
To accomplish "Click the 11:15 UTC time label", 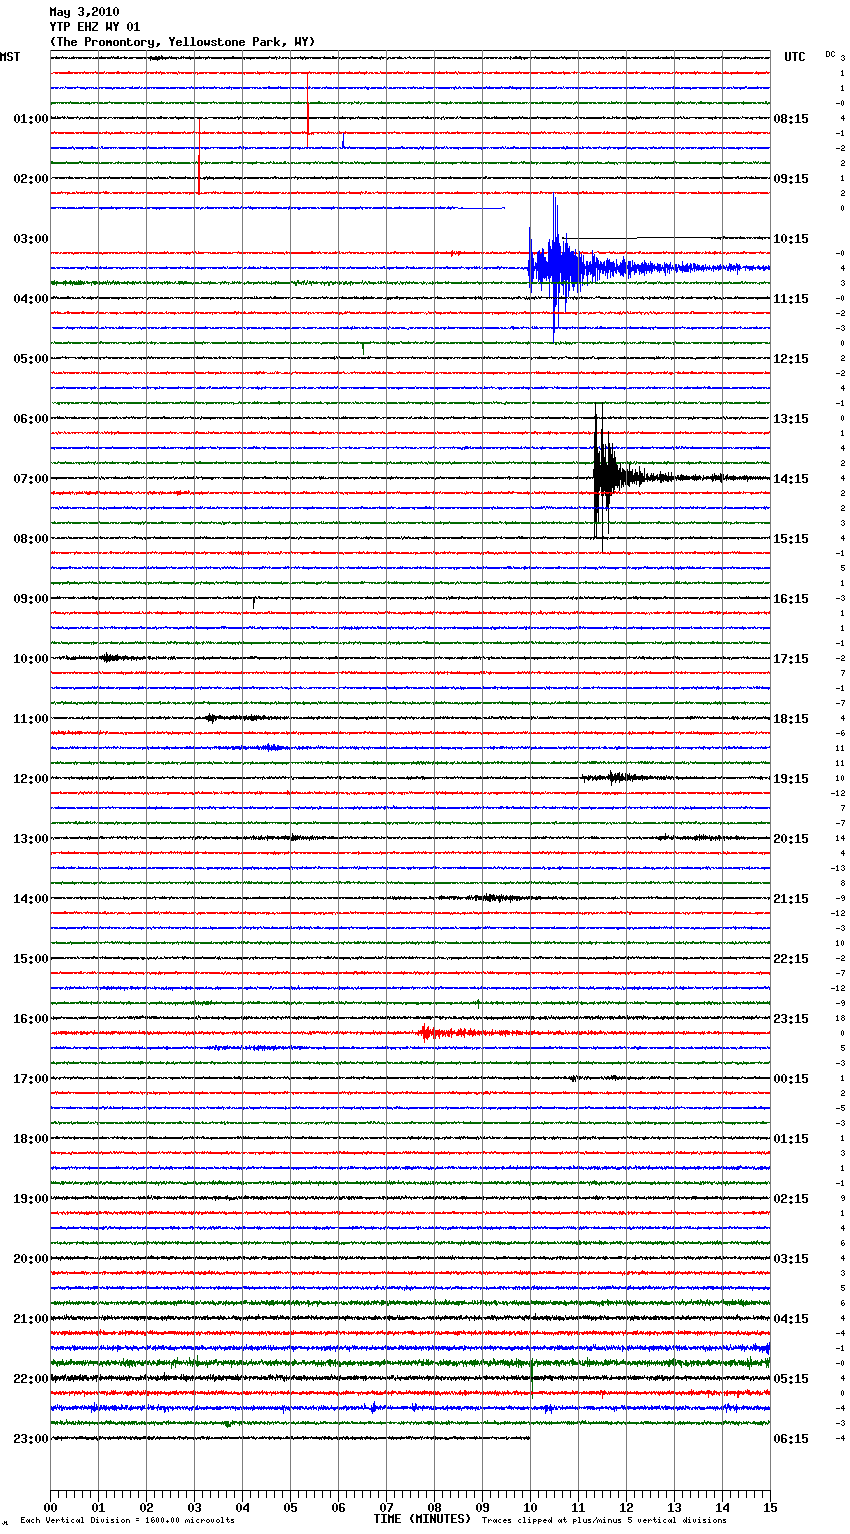I will (791, 299).
